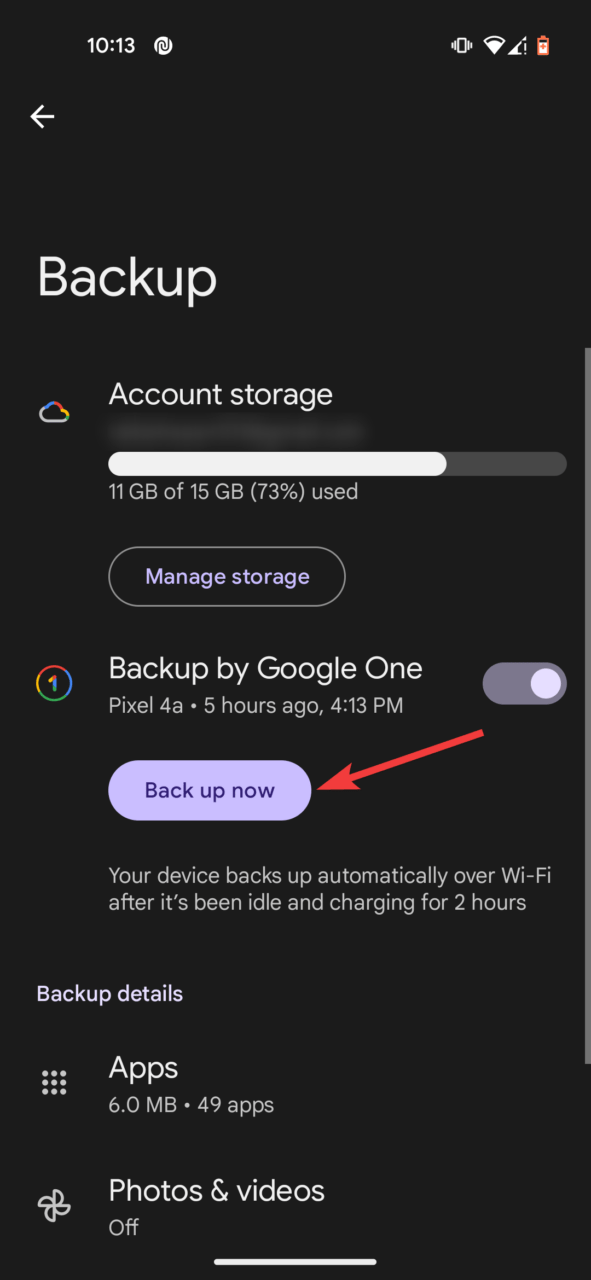Tap the Backup page title

127,278
